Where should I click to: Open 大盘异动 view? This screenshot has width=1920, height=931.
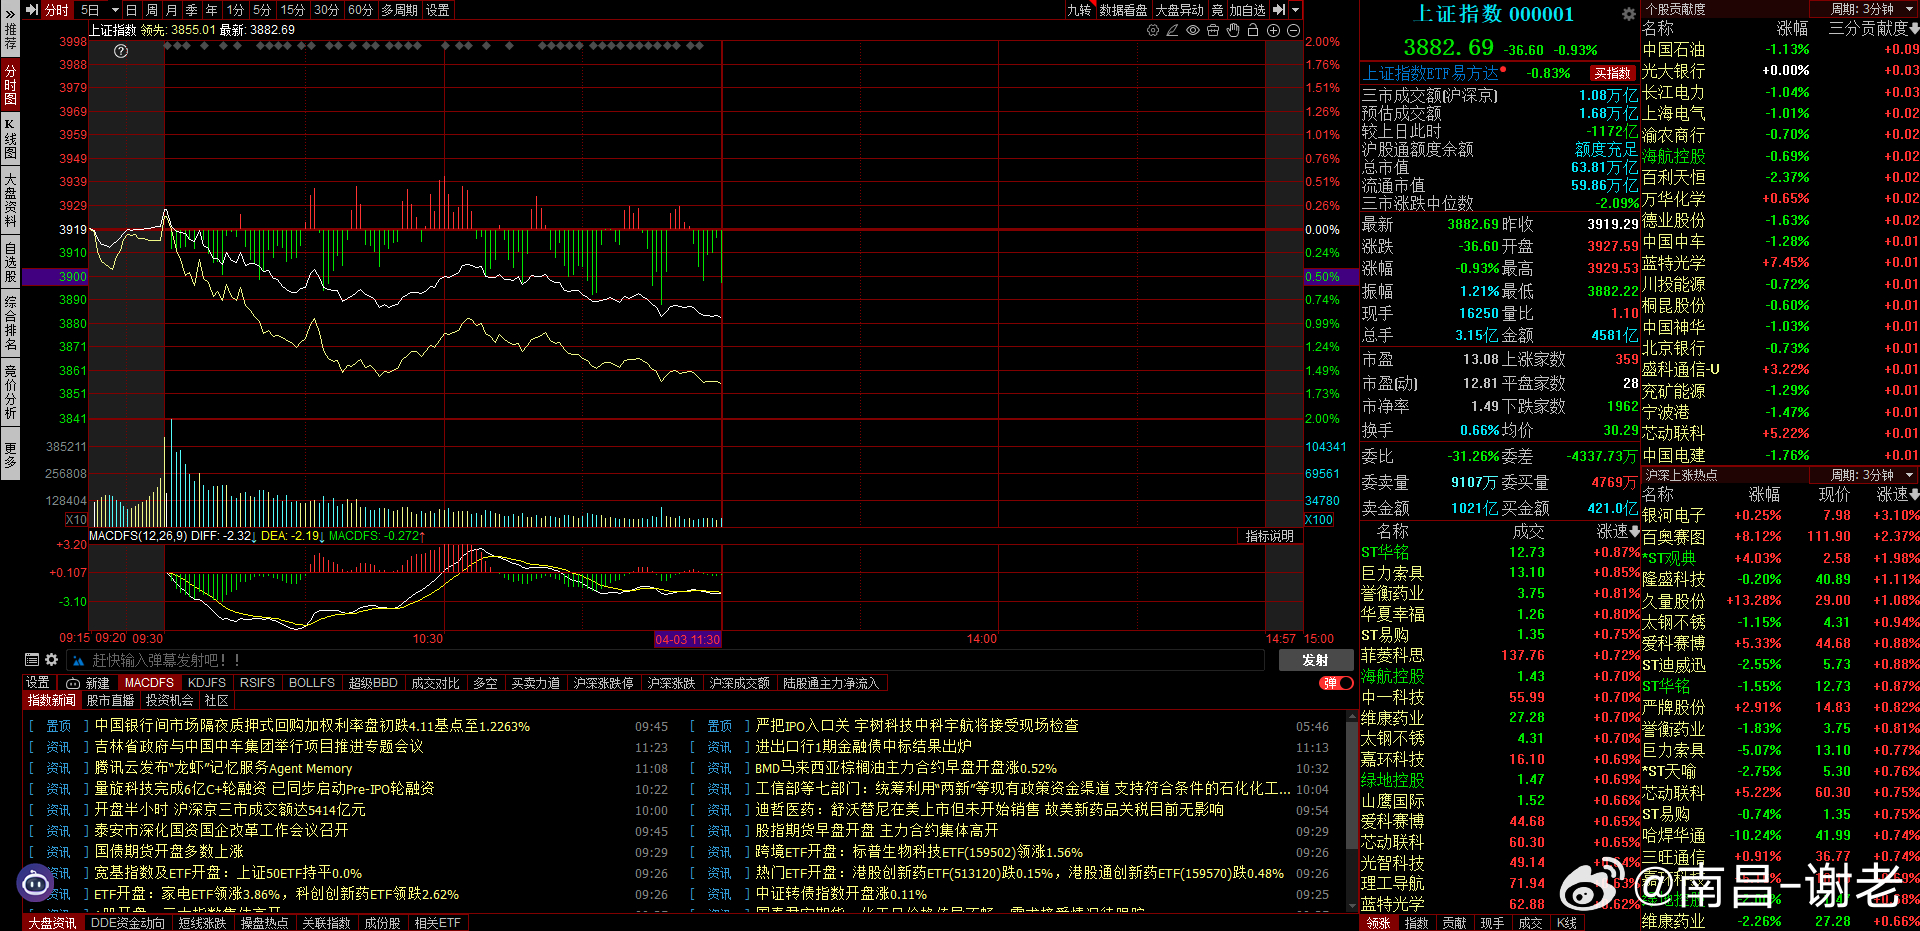[1180, 10]
